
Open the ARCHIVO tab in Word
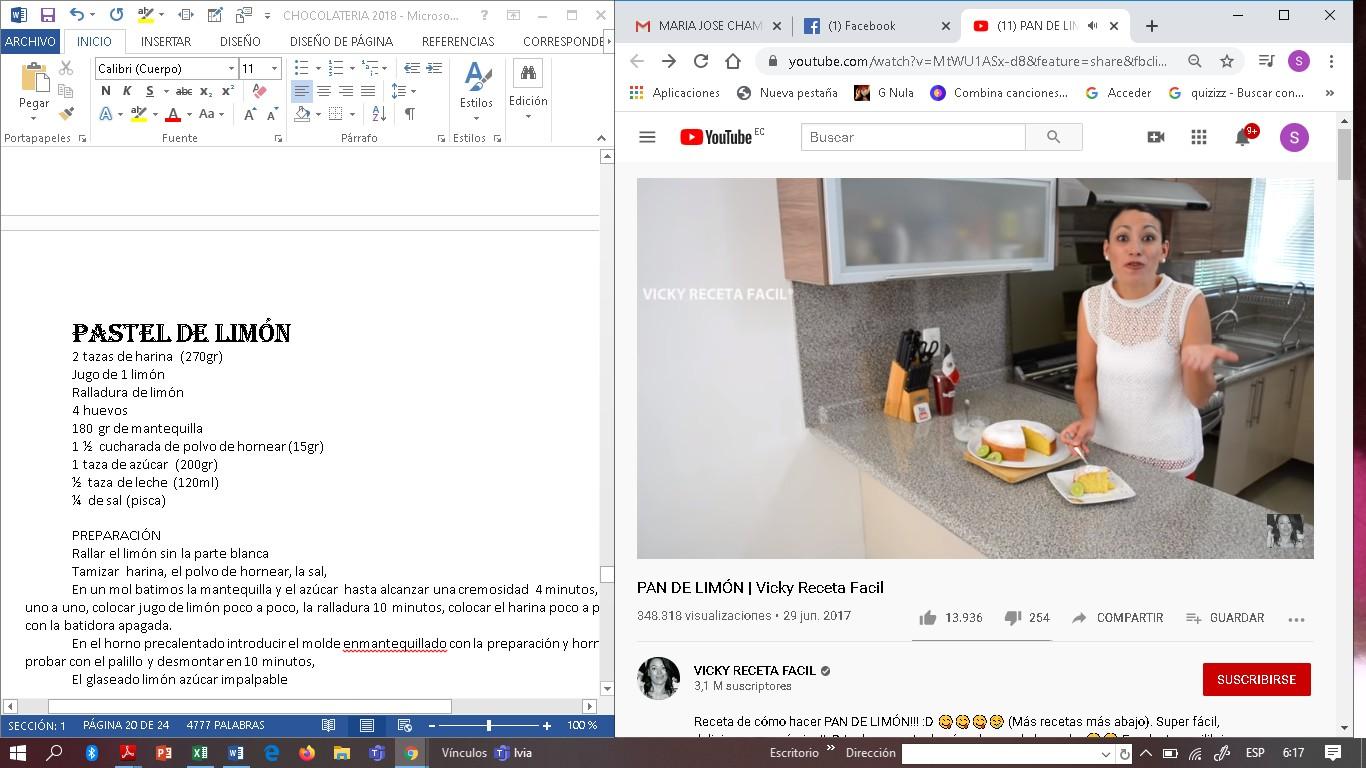tap(30, 41)
